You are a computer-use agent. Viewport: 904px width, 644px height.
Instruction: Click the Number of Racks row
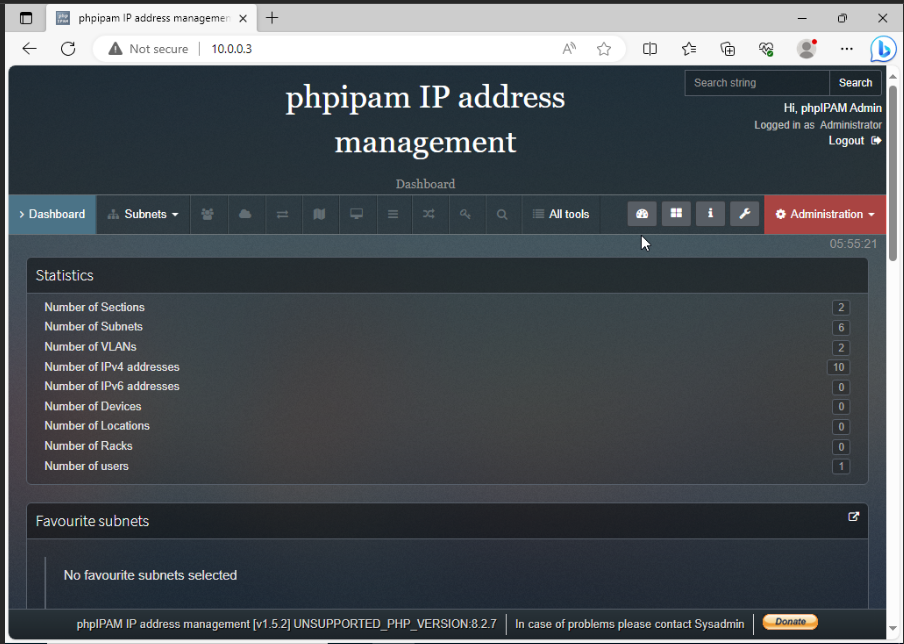pyautogui.click(x=447, y=446)
